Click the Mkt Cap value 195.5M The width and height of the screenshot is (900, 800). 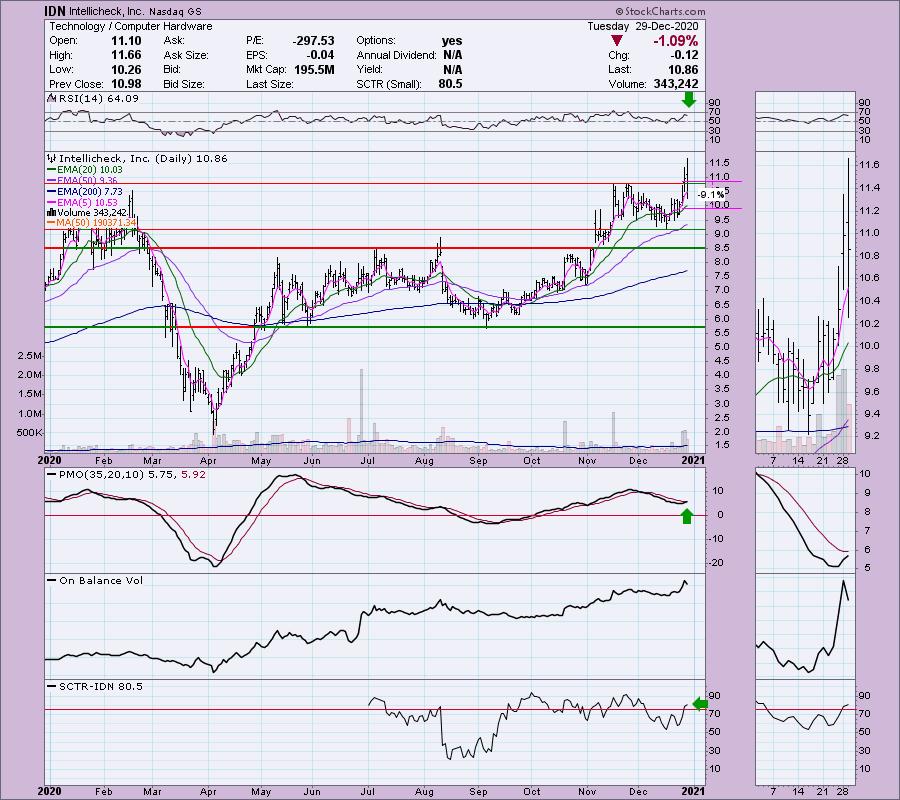[x=313, y=69]
